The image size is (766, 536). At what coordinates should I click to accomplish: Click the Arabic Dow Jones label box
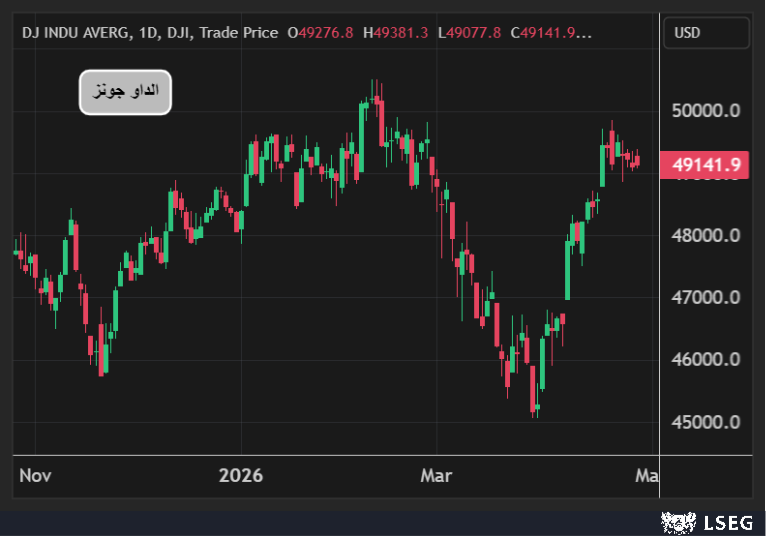126,92
